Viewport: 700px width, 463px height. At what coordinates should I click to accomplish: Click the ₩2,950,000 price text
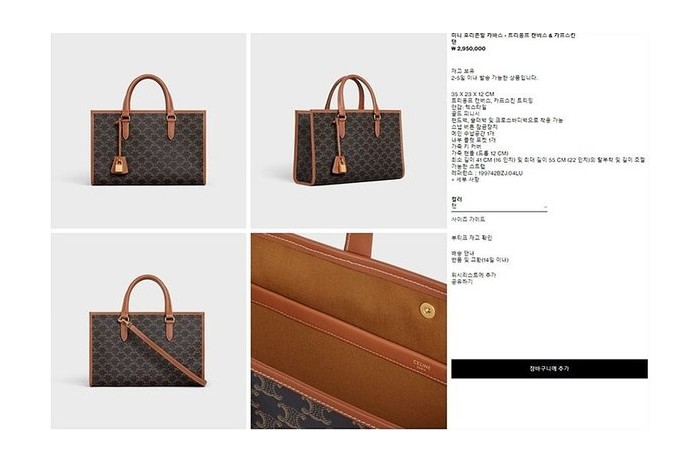[x=468, y=48]
